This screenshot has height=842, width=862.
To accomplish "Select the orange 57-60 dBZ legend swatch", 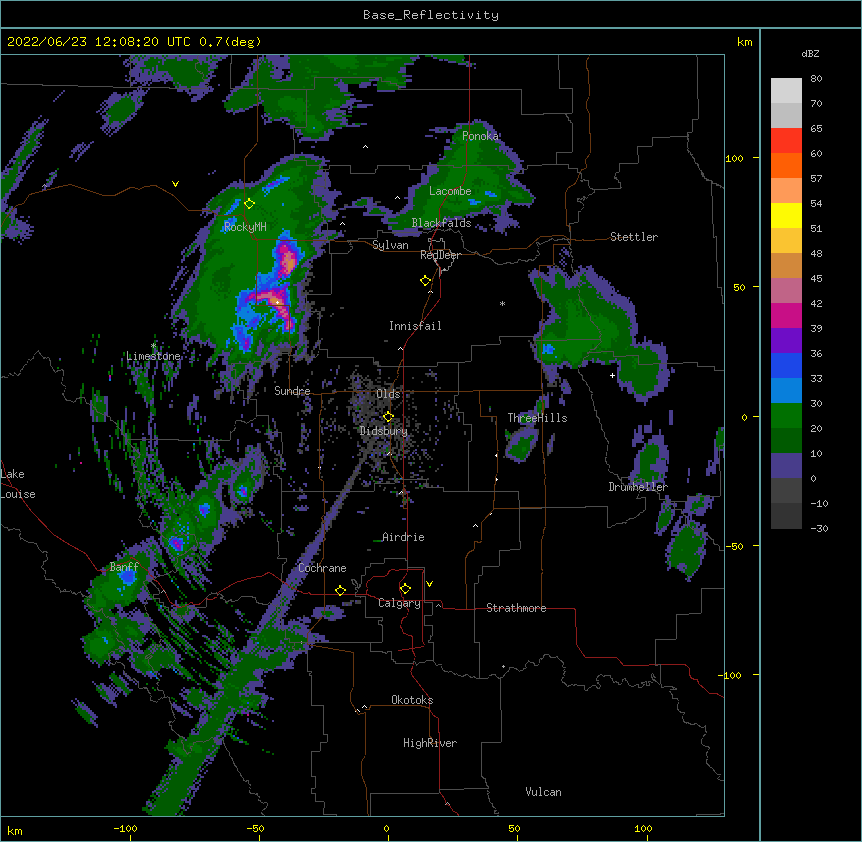I will point(786,166).
